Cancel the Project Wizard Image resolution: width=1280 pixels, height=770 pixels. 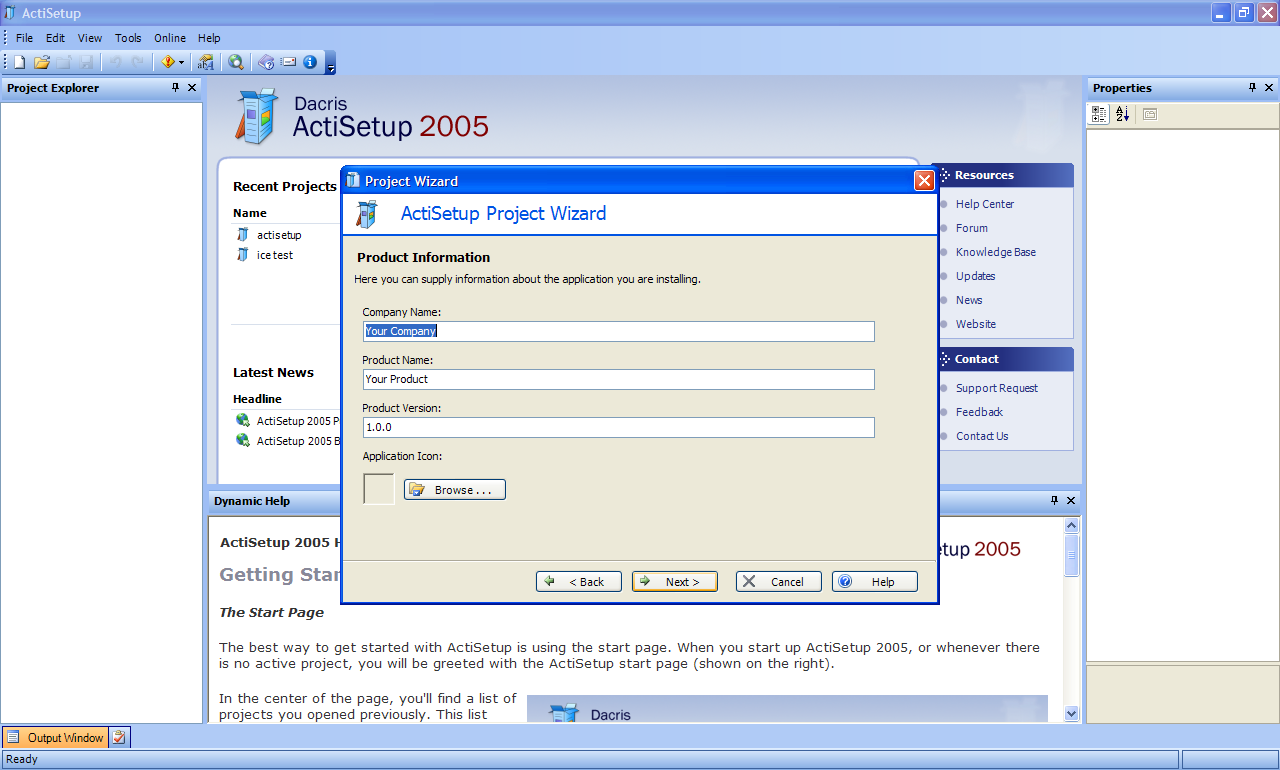(x=779, y=582)
